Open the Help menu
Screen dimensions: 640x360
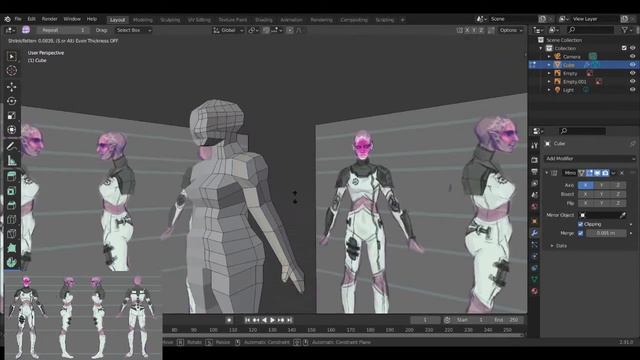click(x=92, y=19)
